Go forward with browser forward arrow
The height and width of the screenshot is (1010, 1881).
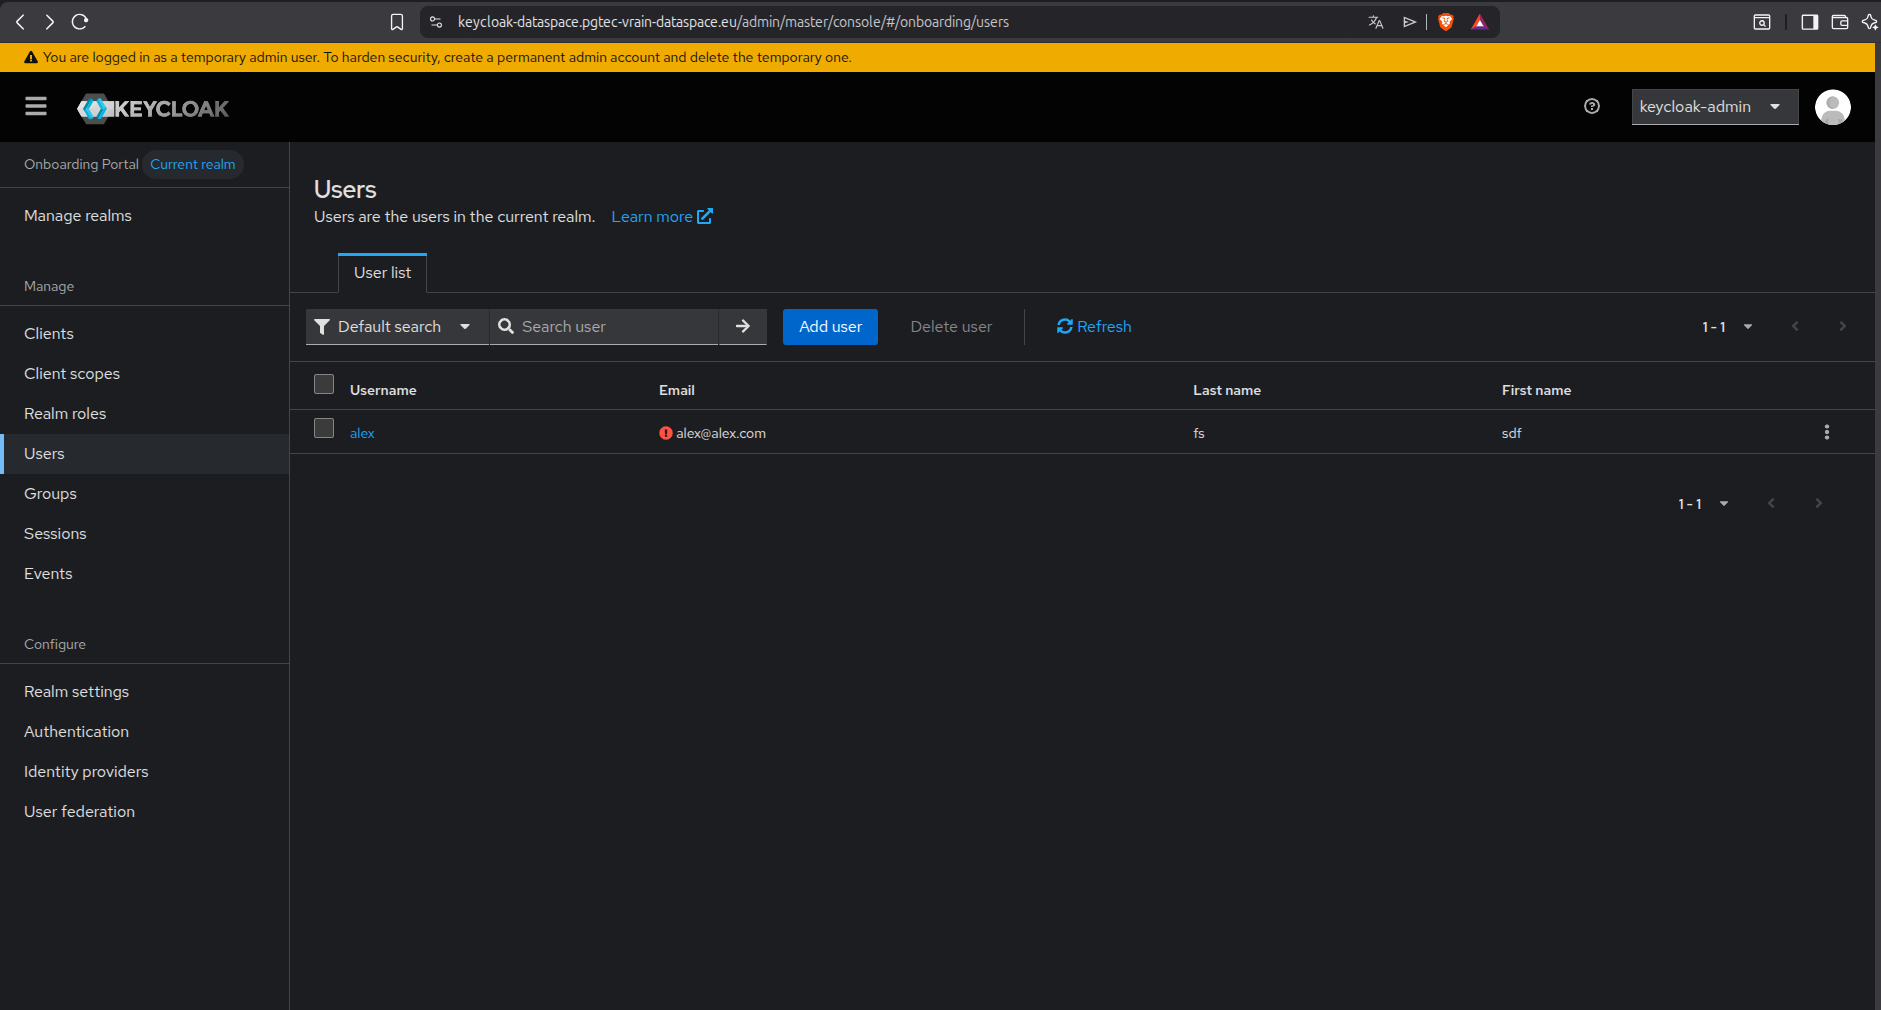coord(49,21)
